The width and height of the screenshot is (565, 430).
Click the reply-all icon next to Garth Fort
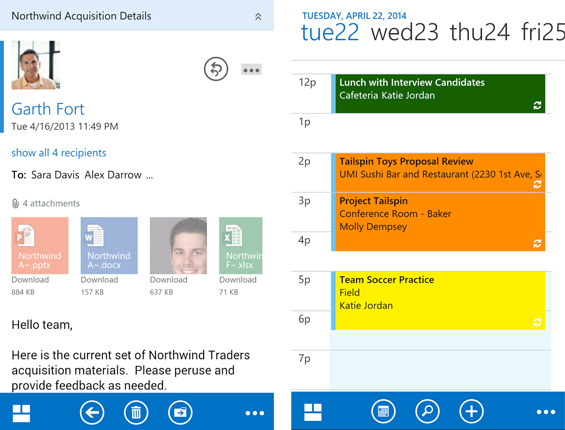coord(216,69)
